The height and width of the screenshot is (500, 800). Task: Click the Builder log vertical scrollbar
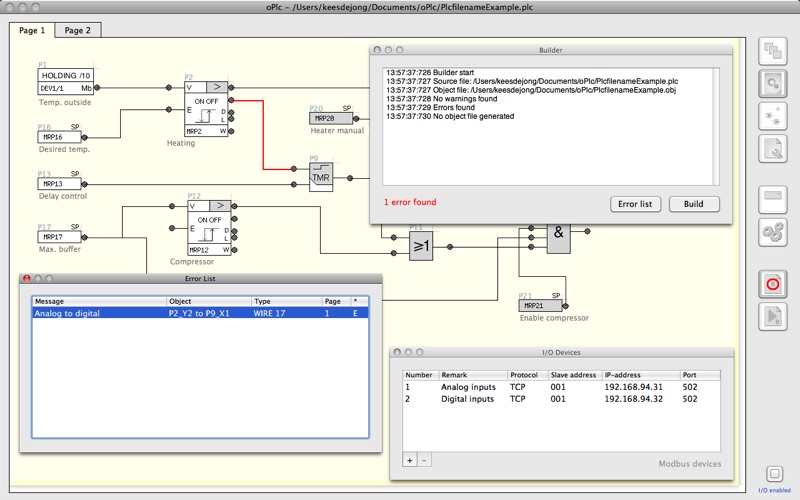(715, 127)
